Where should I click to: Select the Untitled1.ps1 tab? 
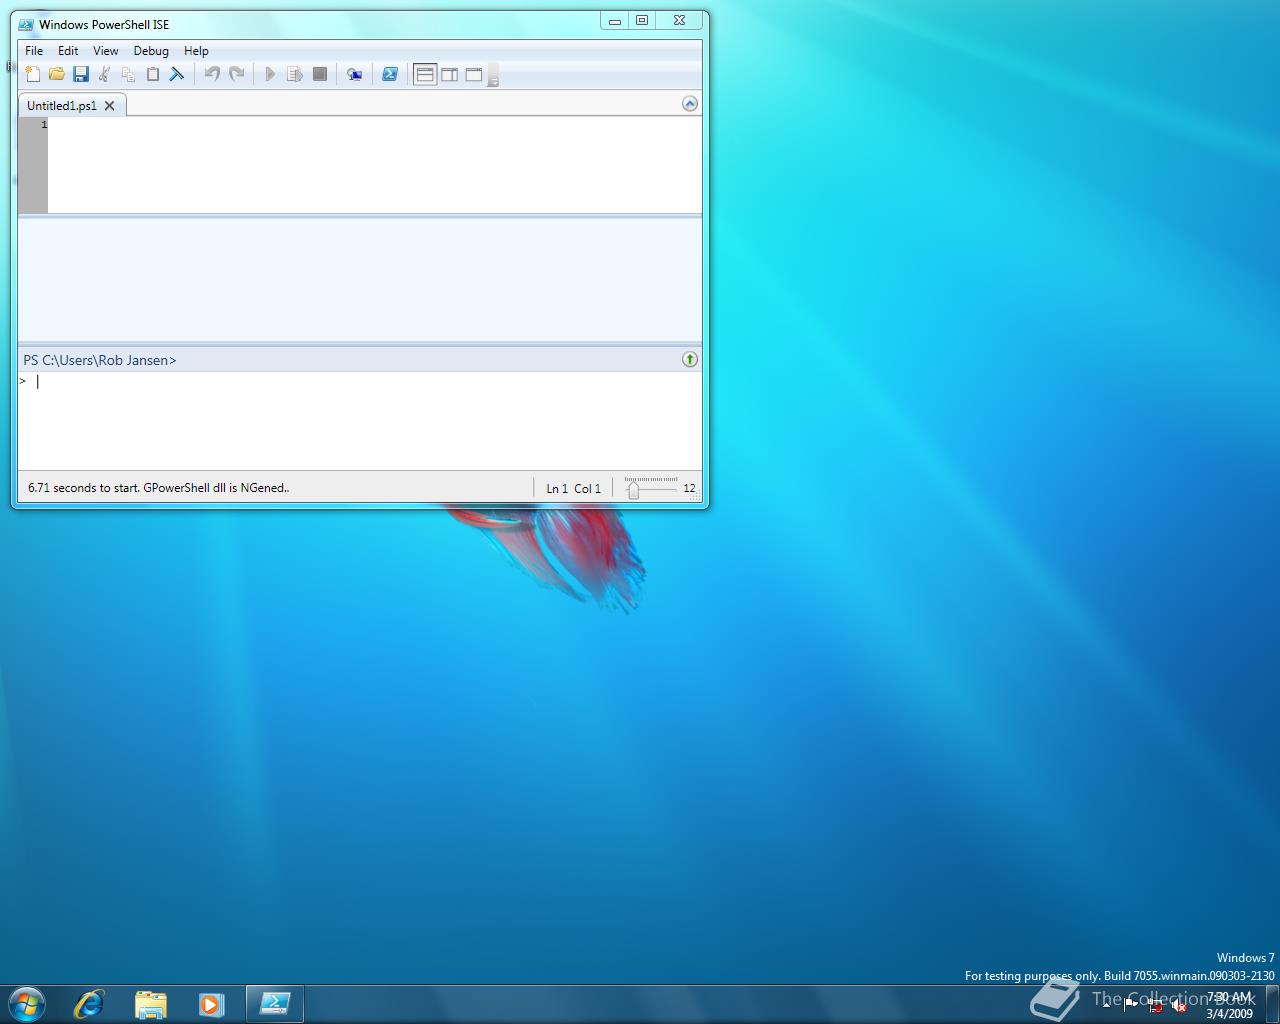pyautogui.click(x=62, y=105)
